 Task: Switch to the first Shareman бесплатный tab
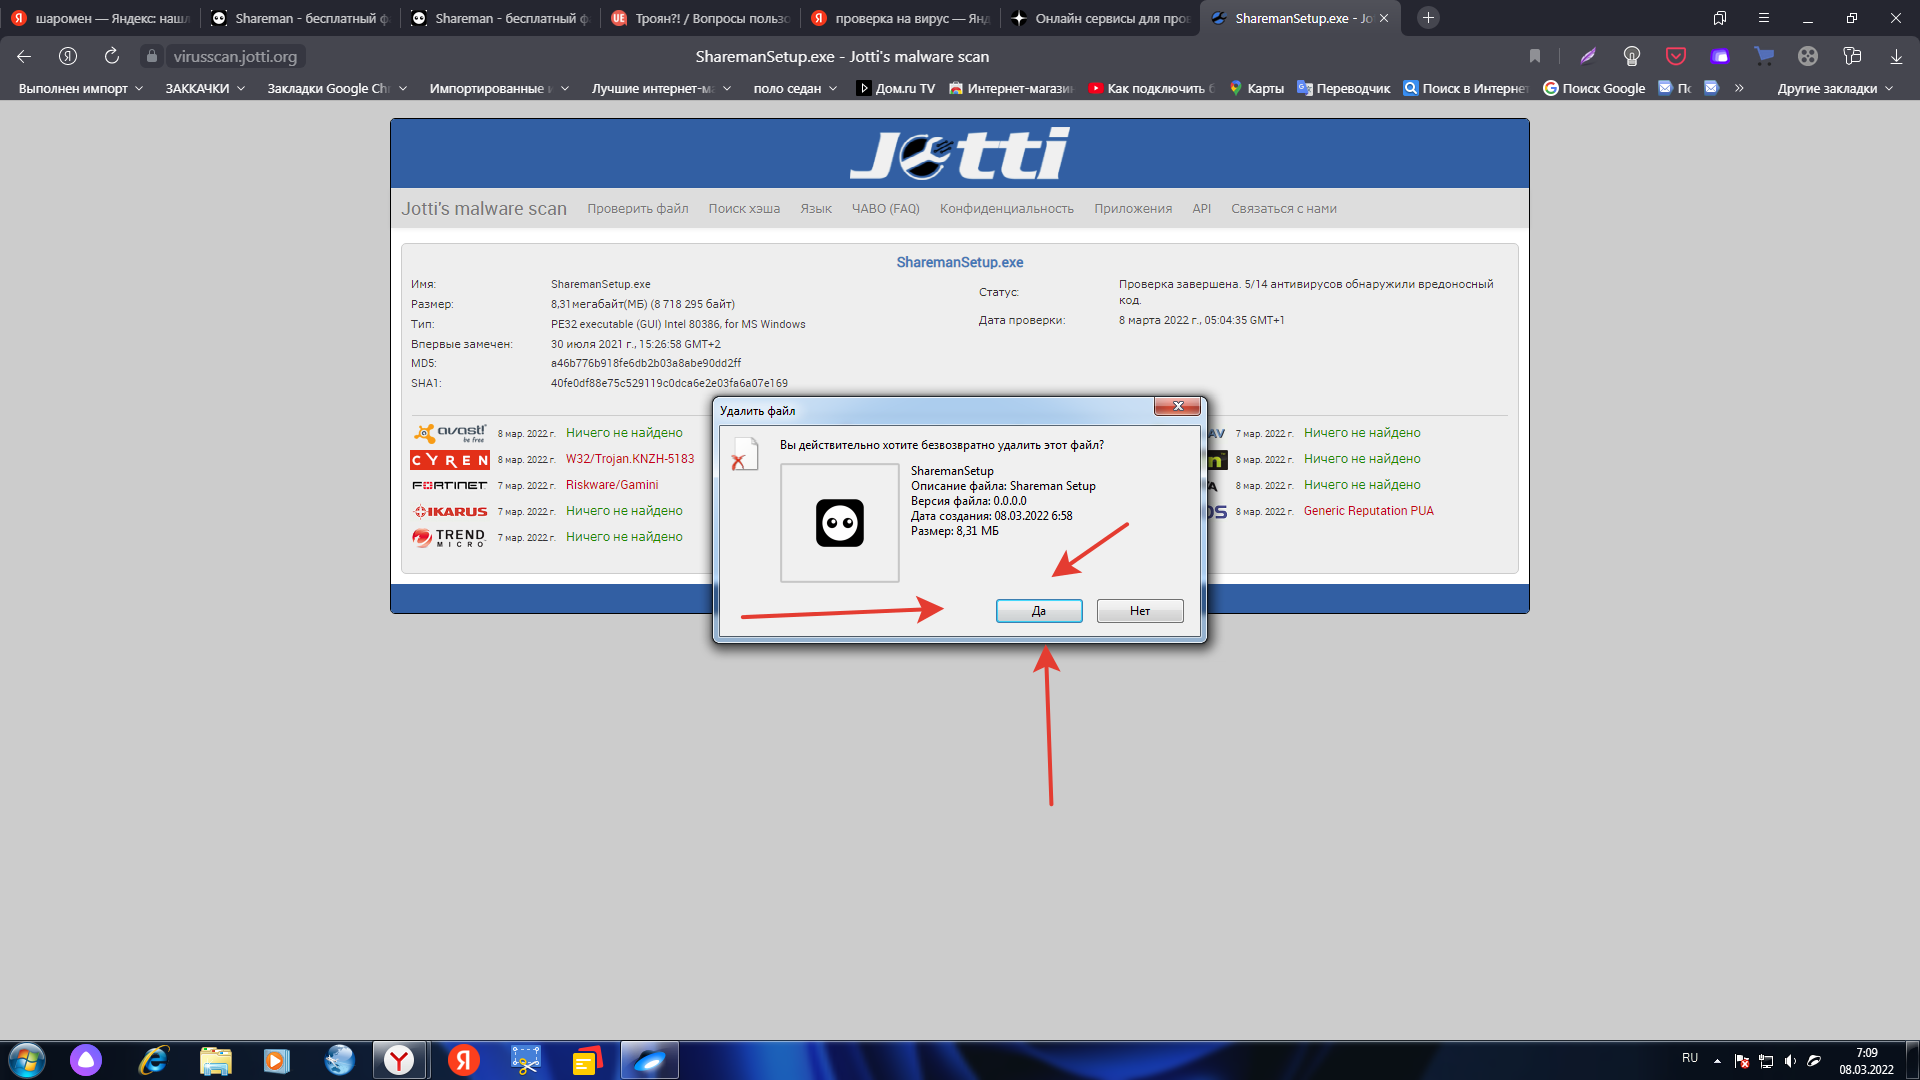coord(300,18)
